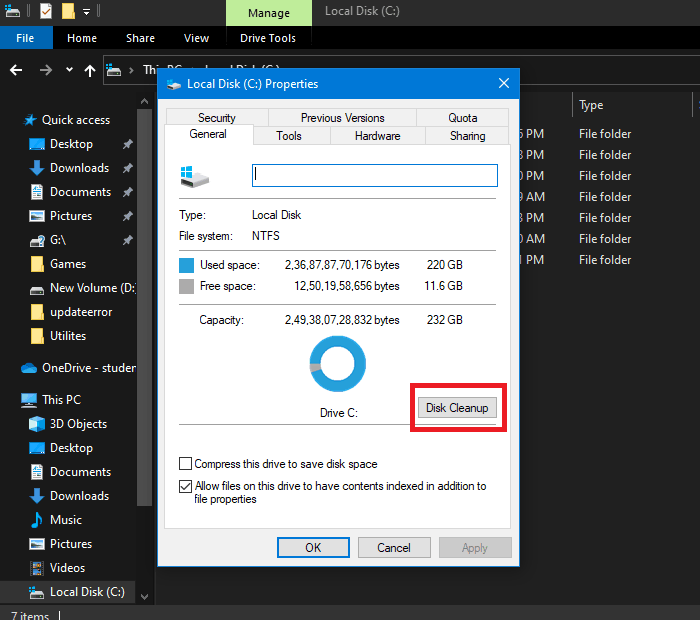The image size is (700, 620).
Task: Select the General tab
Action: [208, 134]
